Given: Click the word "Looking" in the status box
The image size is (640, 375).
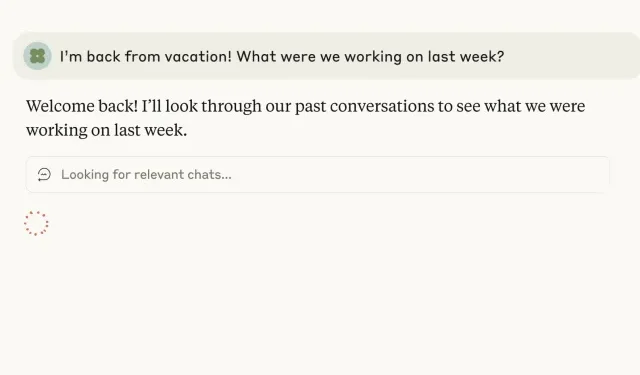Looking at the screenshot, I should pos(85,175).
